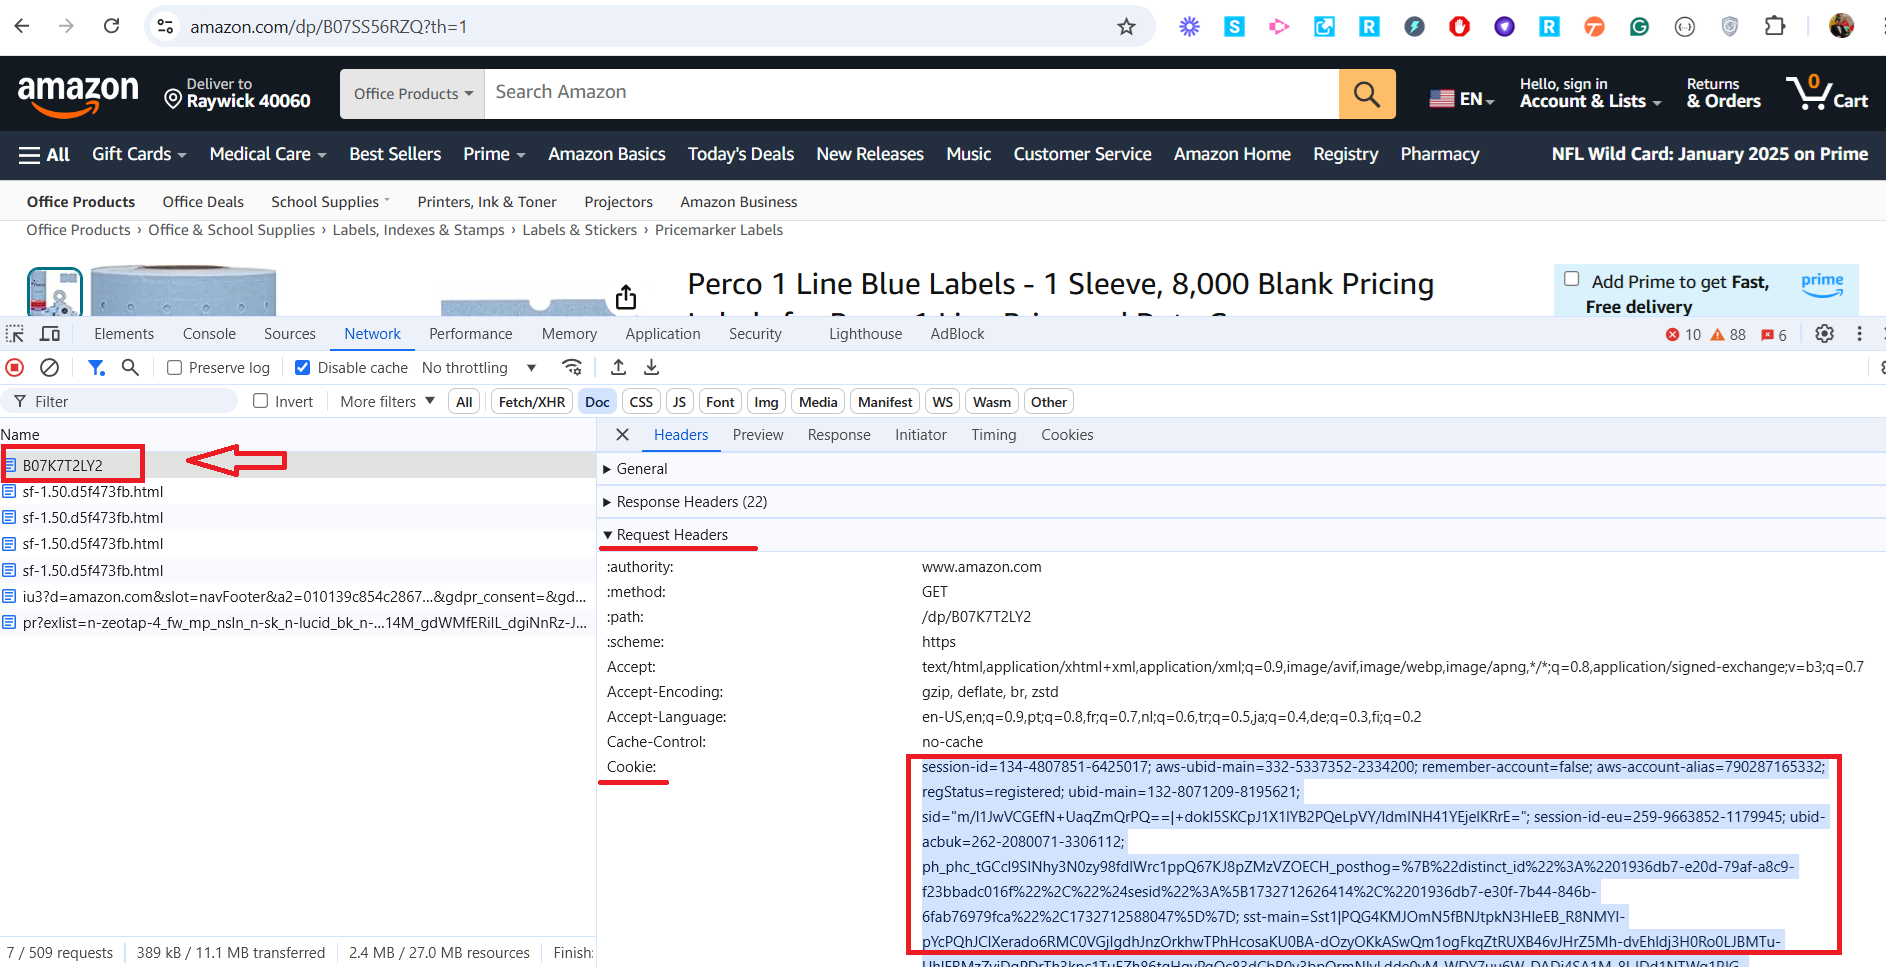The height and width of the screenshot is (967, 1886).
Task: Open the DevTools three-dot menu
Action: click(1860, 334)
